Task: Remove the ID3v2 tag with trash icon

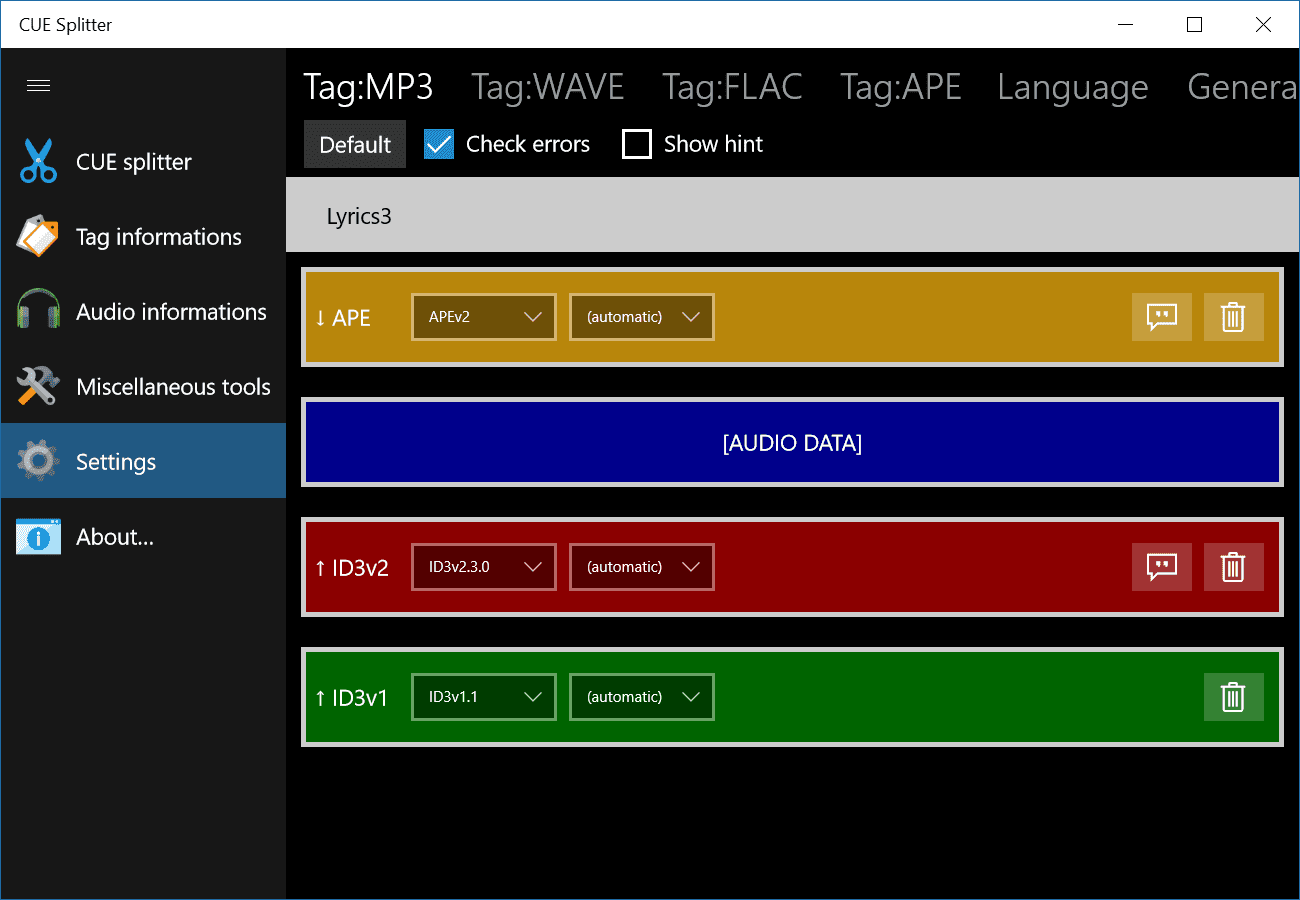Action: 1233,567
